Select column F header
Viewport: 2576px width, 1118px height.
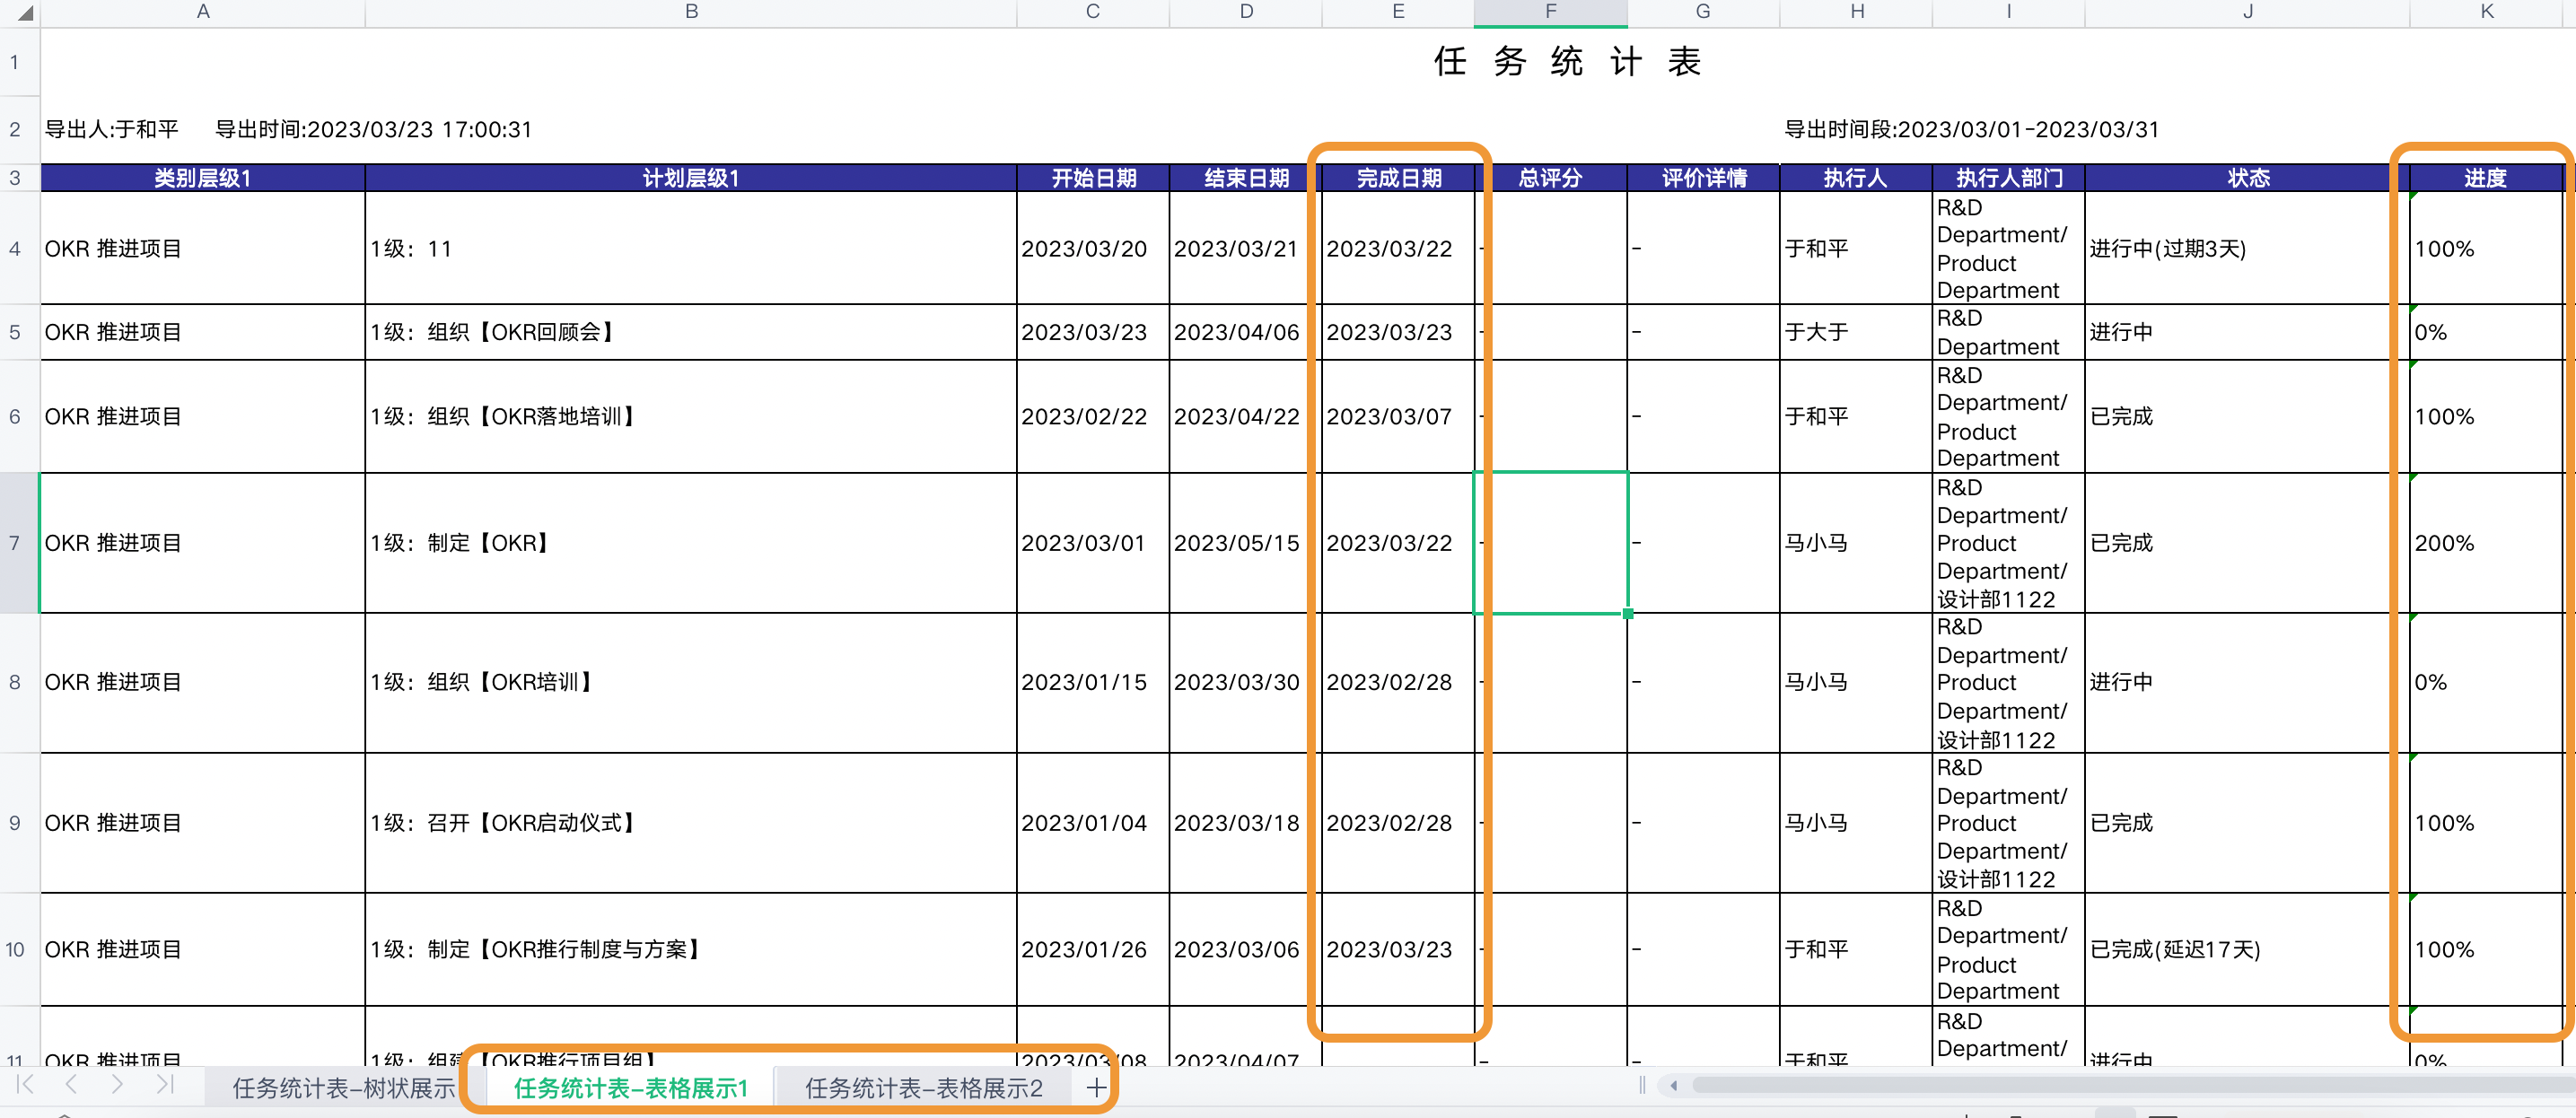pyautogui.click(x=1551, y=12)
